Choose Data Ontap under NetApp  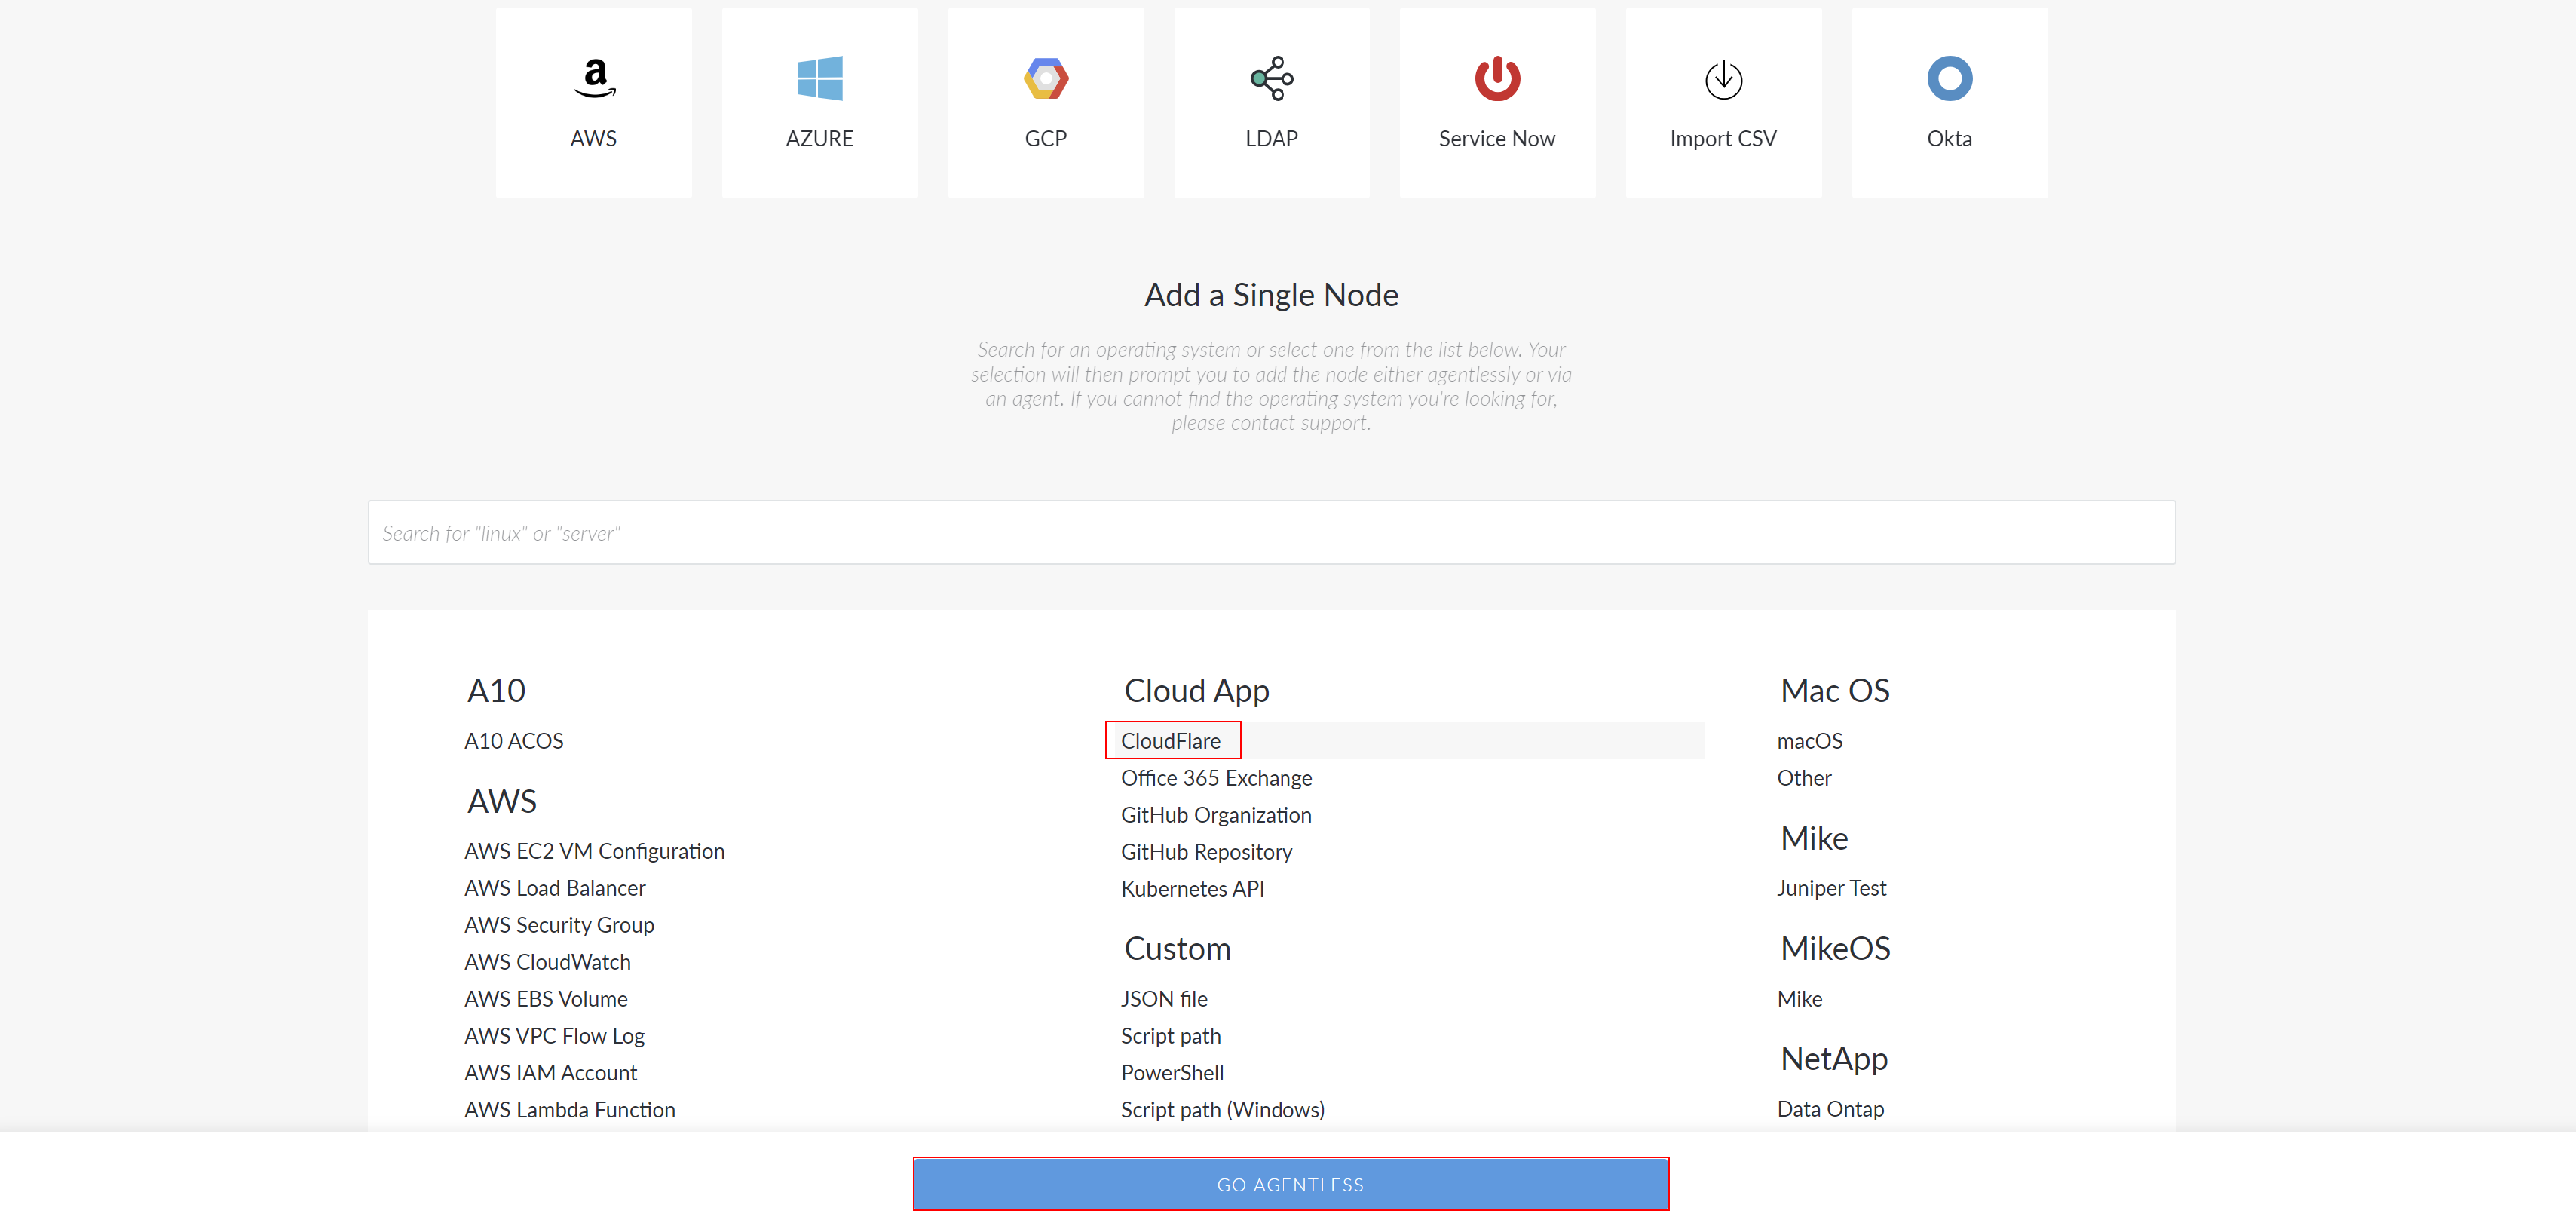[1830, 1109]
